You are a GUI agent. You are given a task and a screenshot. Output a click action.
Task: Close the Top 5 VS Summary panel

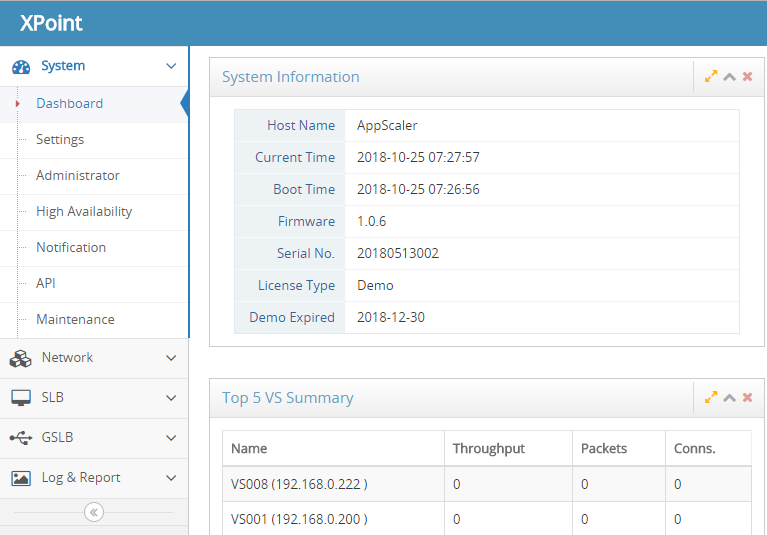(x=747, y=397)
